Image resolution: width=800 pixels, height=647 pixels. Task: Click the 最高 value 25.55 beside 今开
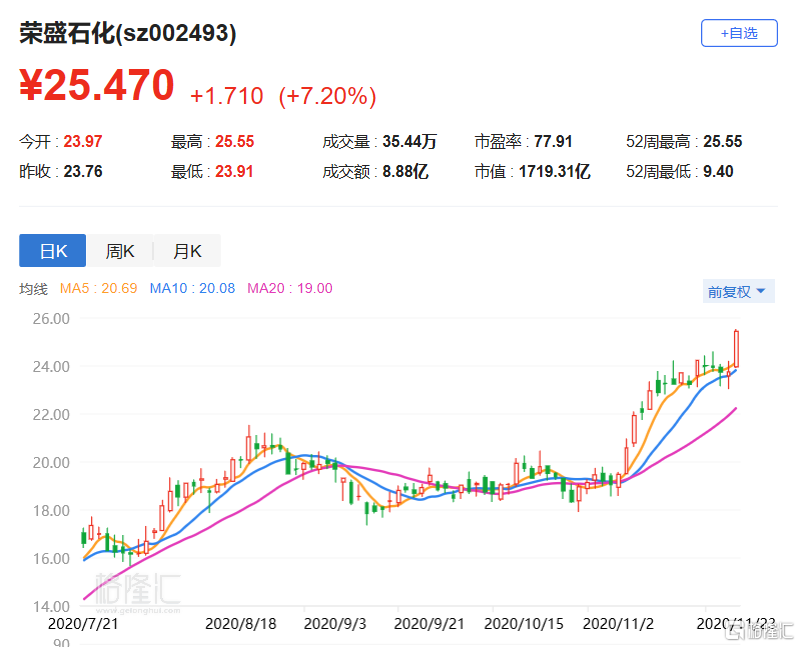pos(235,141)
